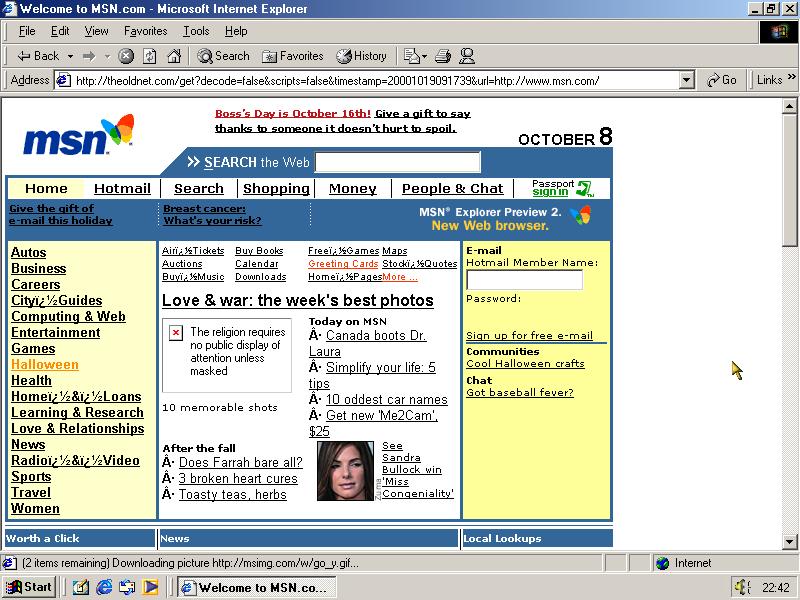Open the Tools menu
This screenshot has height=600, width=800.
(196, 31)
